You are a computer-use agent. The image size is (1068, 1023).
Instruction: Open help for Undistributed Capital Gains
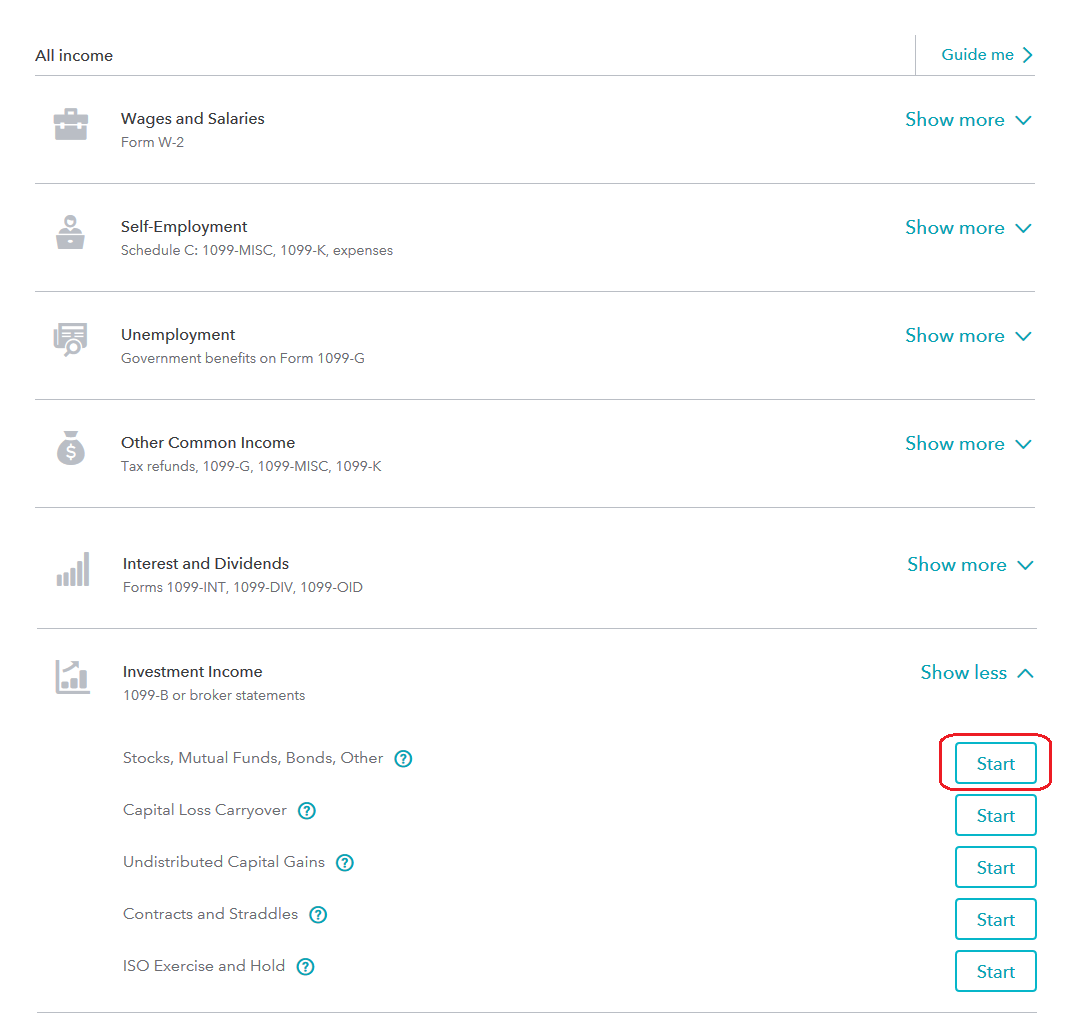[345, 863]
